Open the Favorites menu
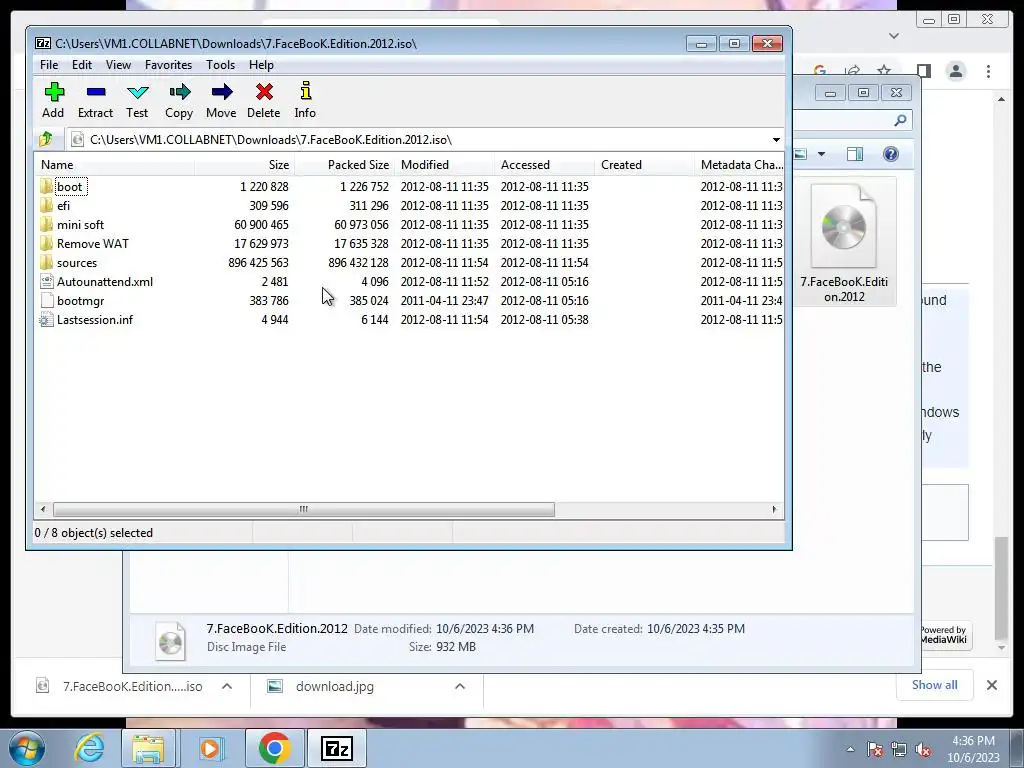 coord(168,65)
